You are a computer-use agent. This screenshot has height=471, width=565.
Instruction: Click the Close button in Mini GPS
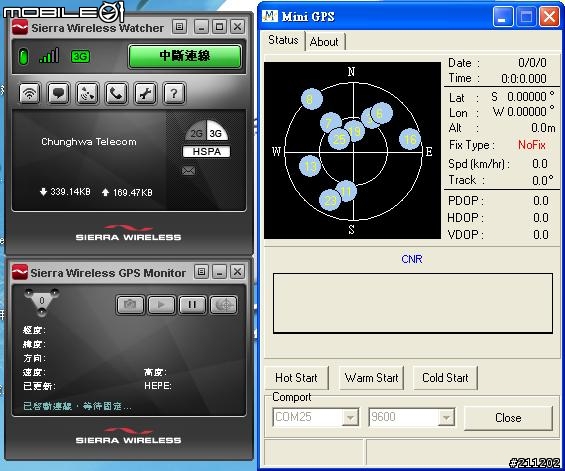point(508,418)
